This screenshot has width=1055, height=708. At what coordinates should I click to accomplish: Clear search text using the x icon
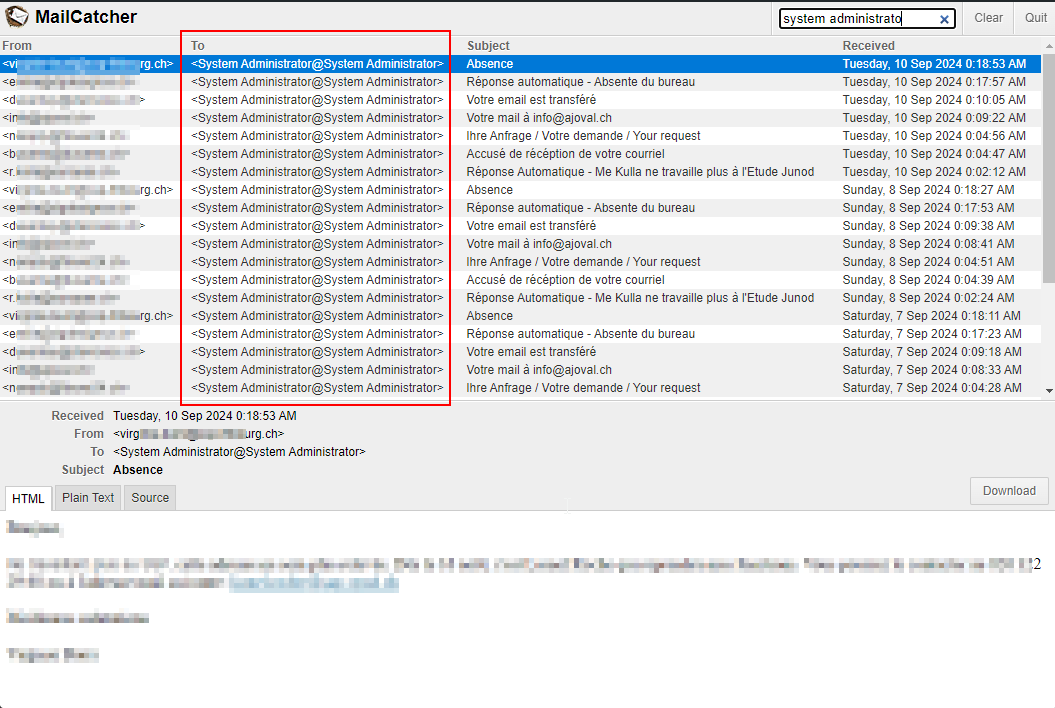[944, 19]
